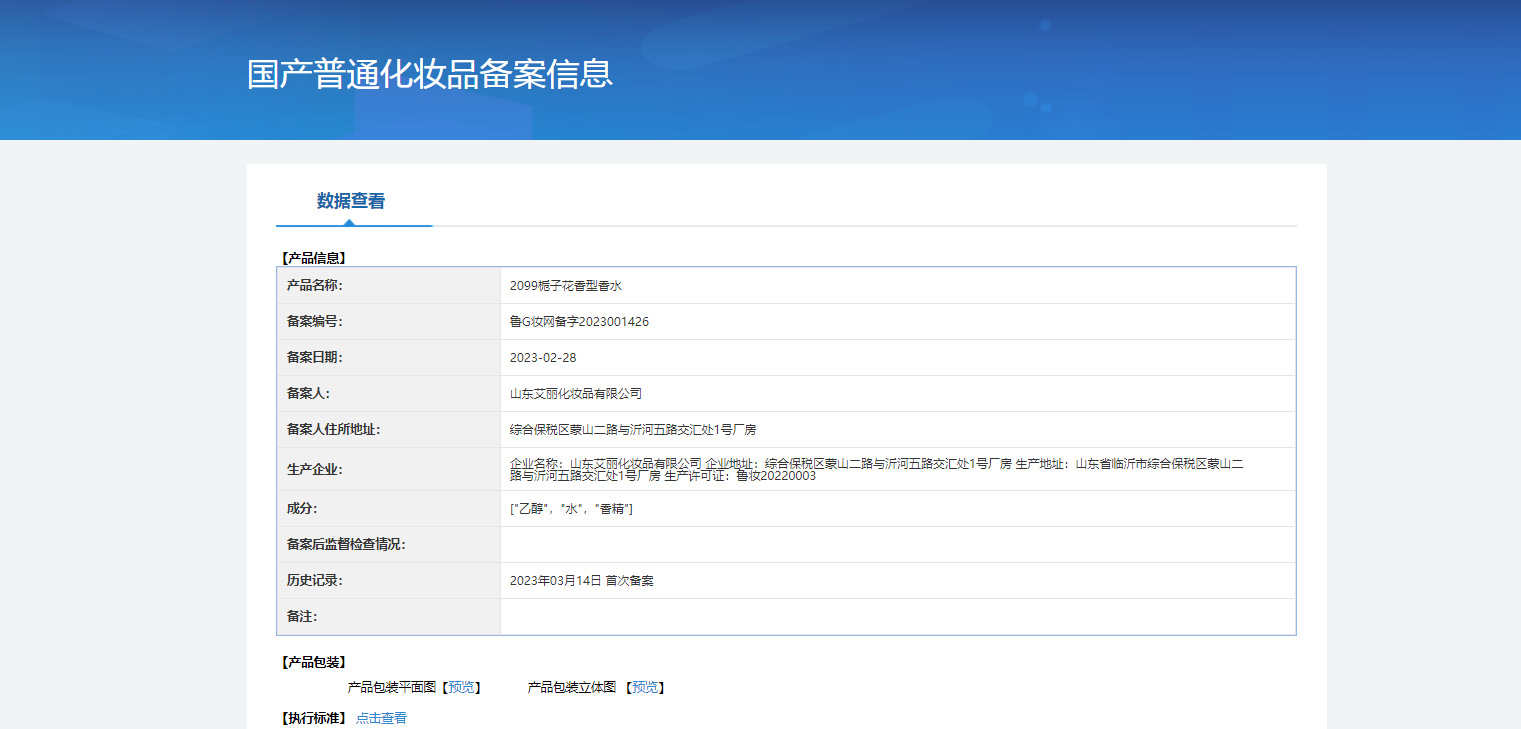Switch to the 数据查看 tab
This screenshot has width=1521, height=729.
click(x=351, y=201)
